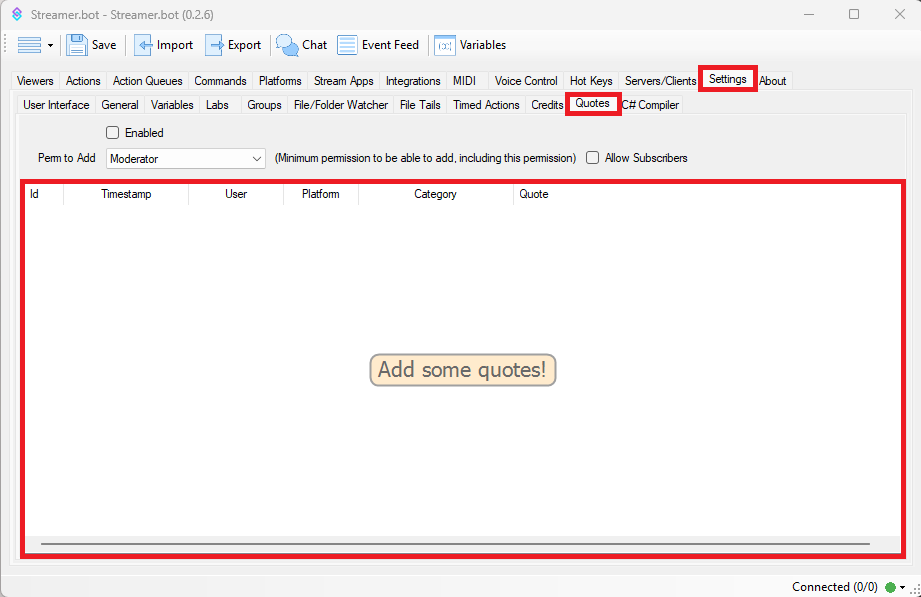The width and height of the screenshot is (921, 597).
Task: Sort quotes by Timestamp column header
Action: point(126,194)
